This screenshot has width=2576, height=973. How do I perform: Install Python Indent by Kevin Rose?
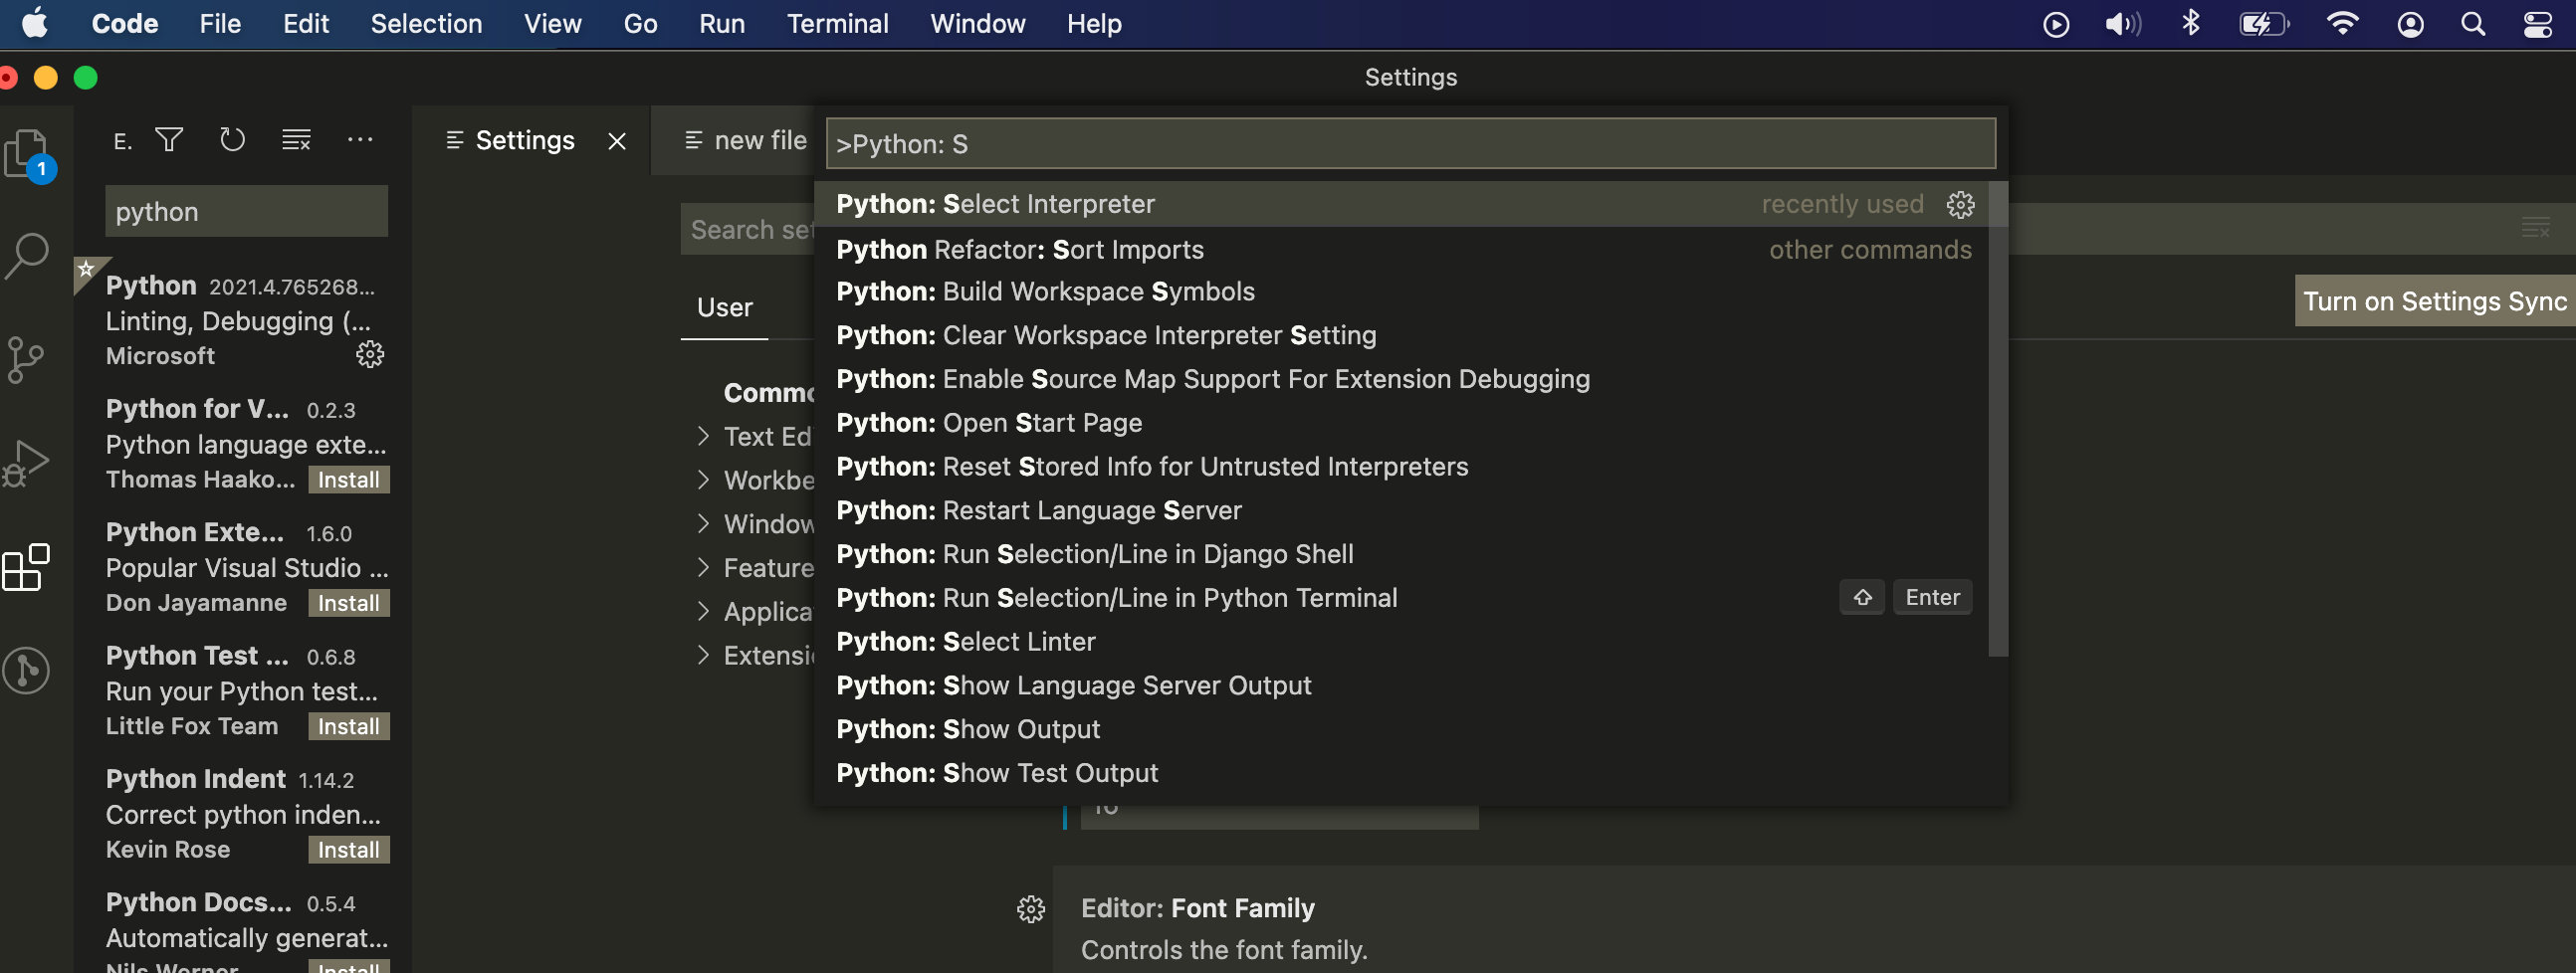[348, 850]
